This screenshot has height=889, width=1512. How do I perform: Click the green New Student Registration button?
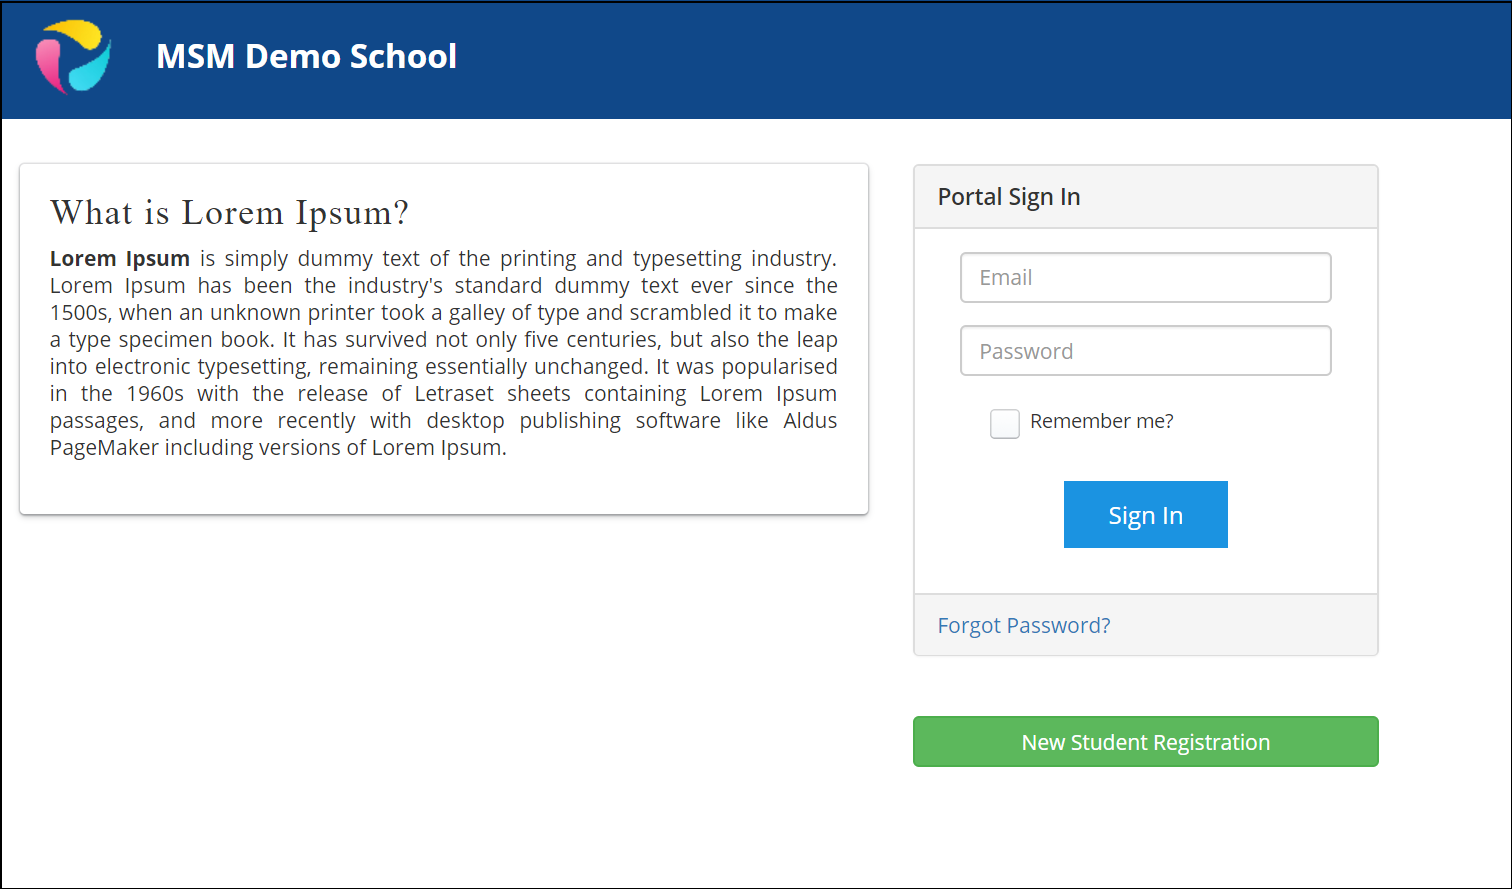[x=1146, y=742]
